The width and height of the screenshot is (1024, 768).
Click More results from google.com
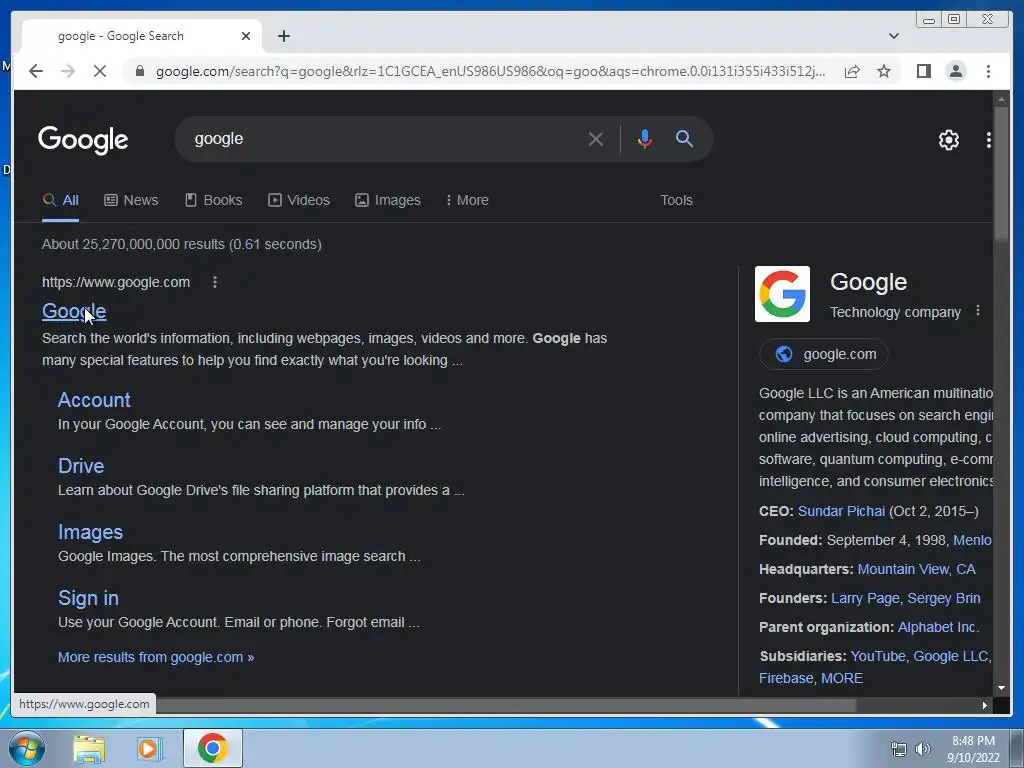pos(156,658)
